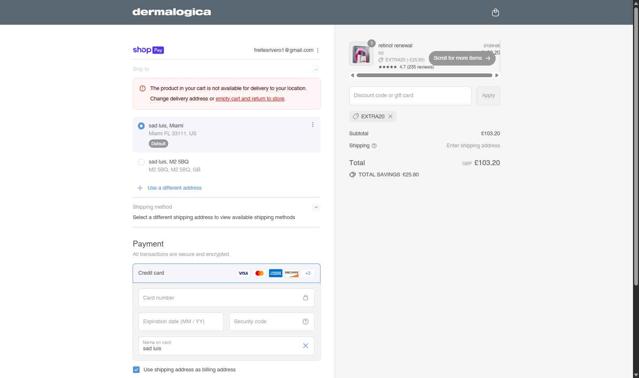Focus the Discount code or gift card field

[410, 95]
